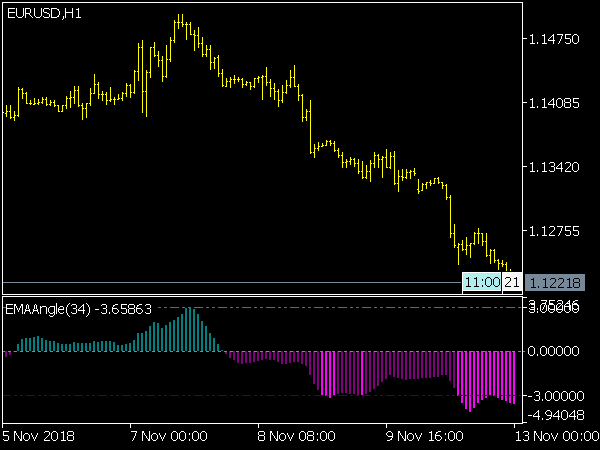Click the EMAAngle(34) indicator label
The image size is (600, 450).
[x=78, y=309]
